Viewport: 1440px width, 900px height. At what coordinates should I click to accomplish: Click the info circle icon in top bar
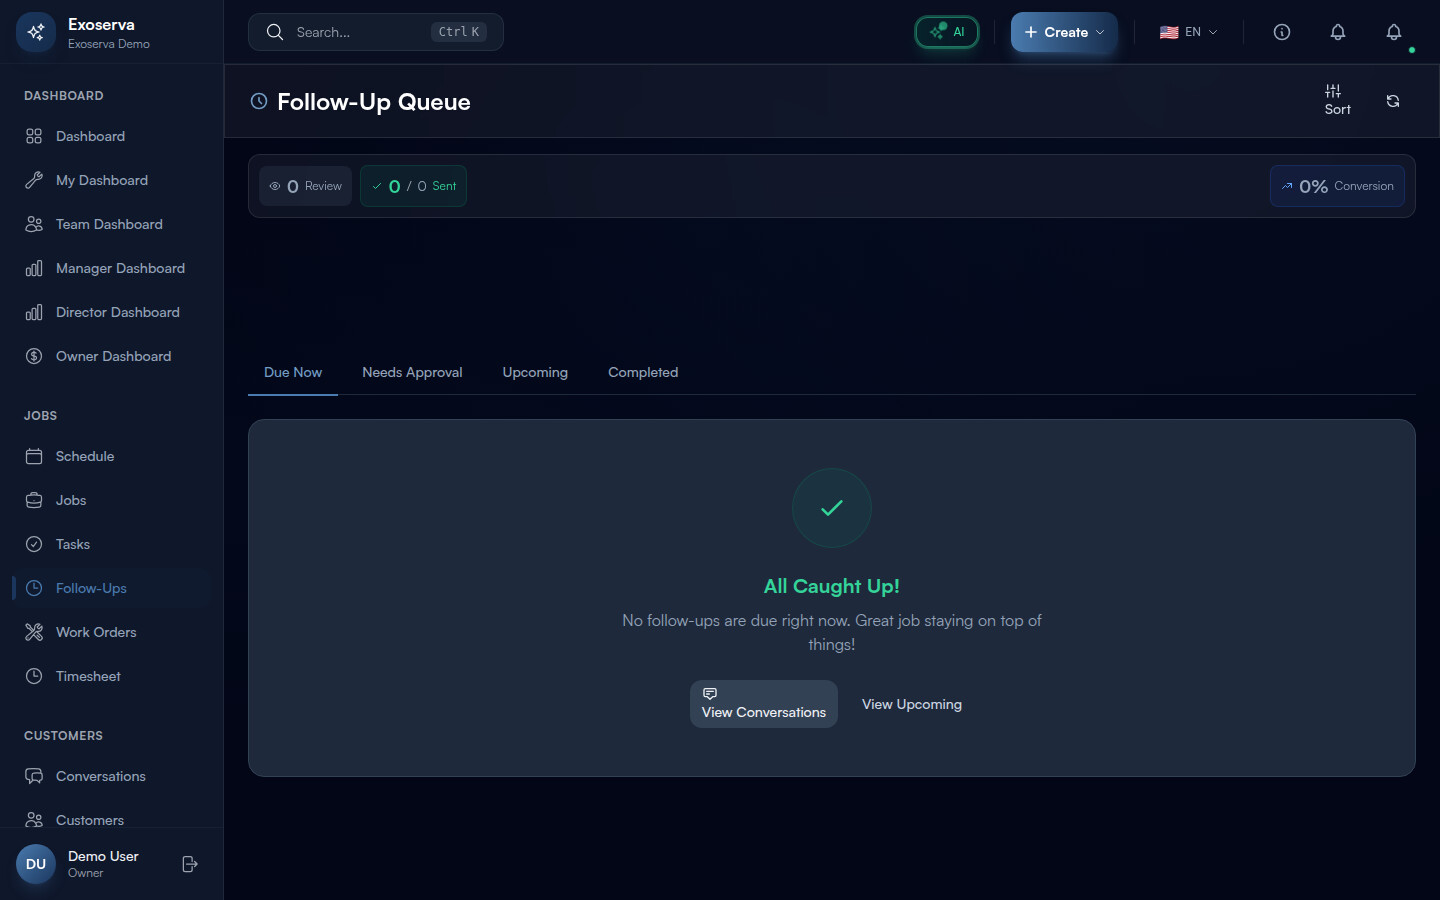tap(1282, 32)
